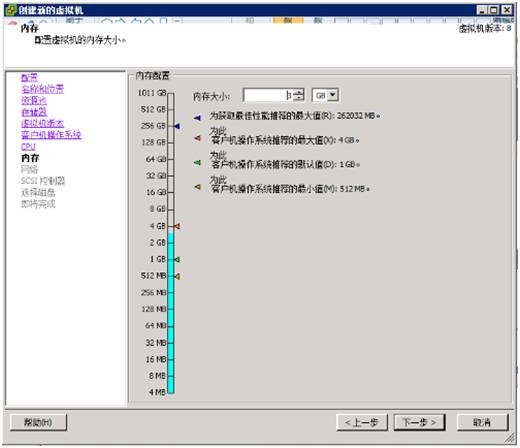Click the 帮助(H) button
The width and height of the screenshot is (520, 448).
click(x=38, y=423)
